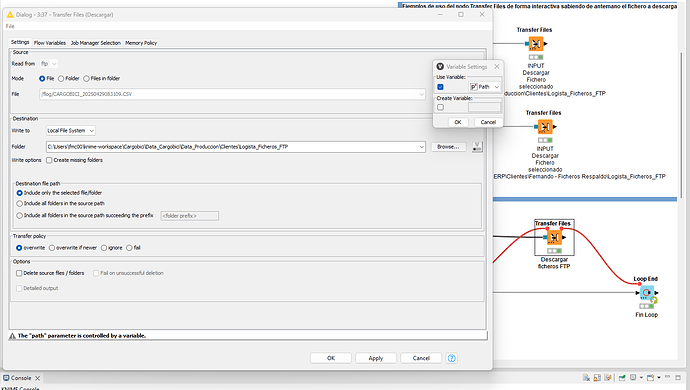The height and width of the screenshot is (390, 690).
Task: Click the Variable Settings V logo icon
Action: tap(440, 66)
